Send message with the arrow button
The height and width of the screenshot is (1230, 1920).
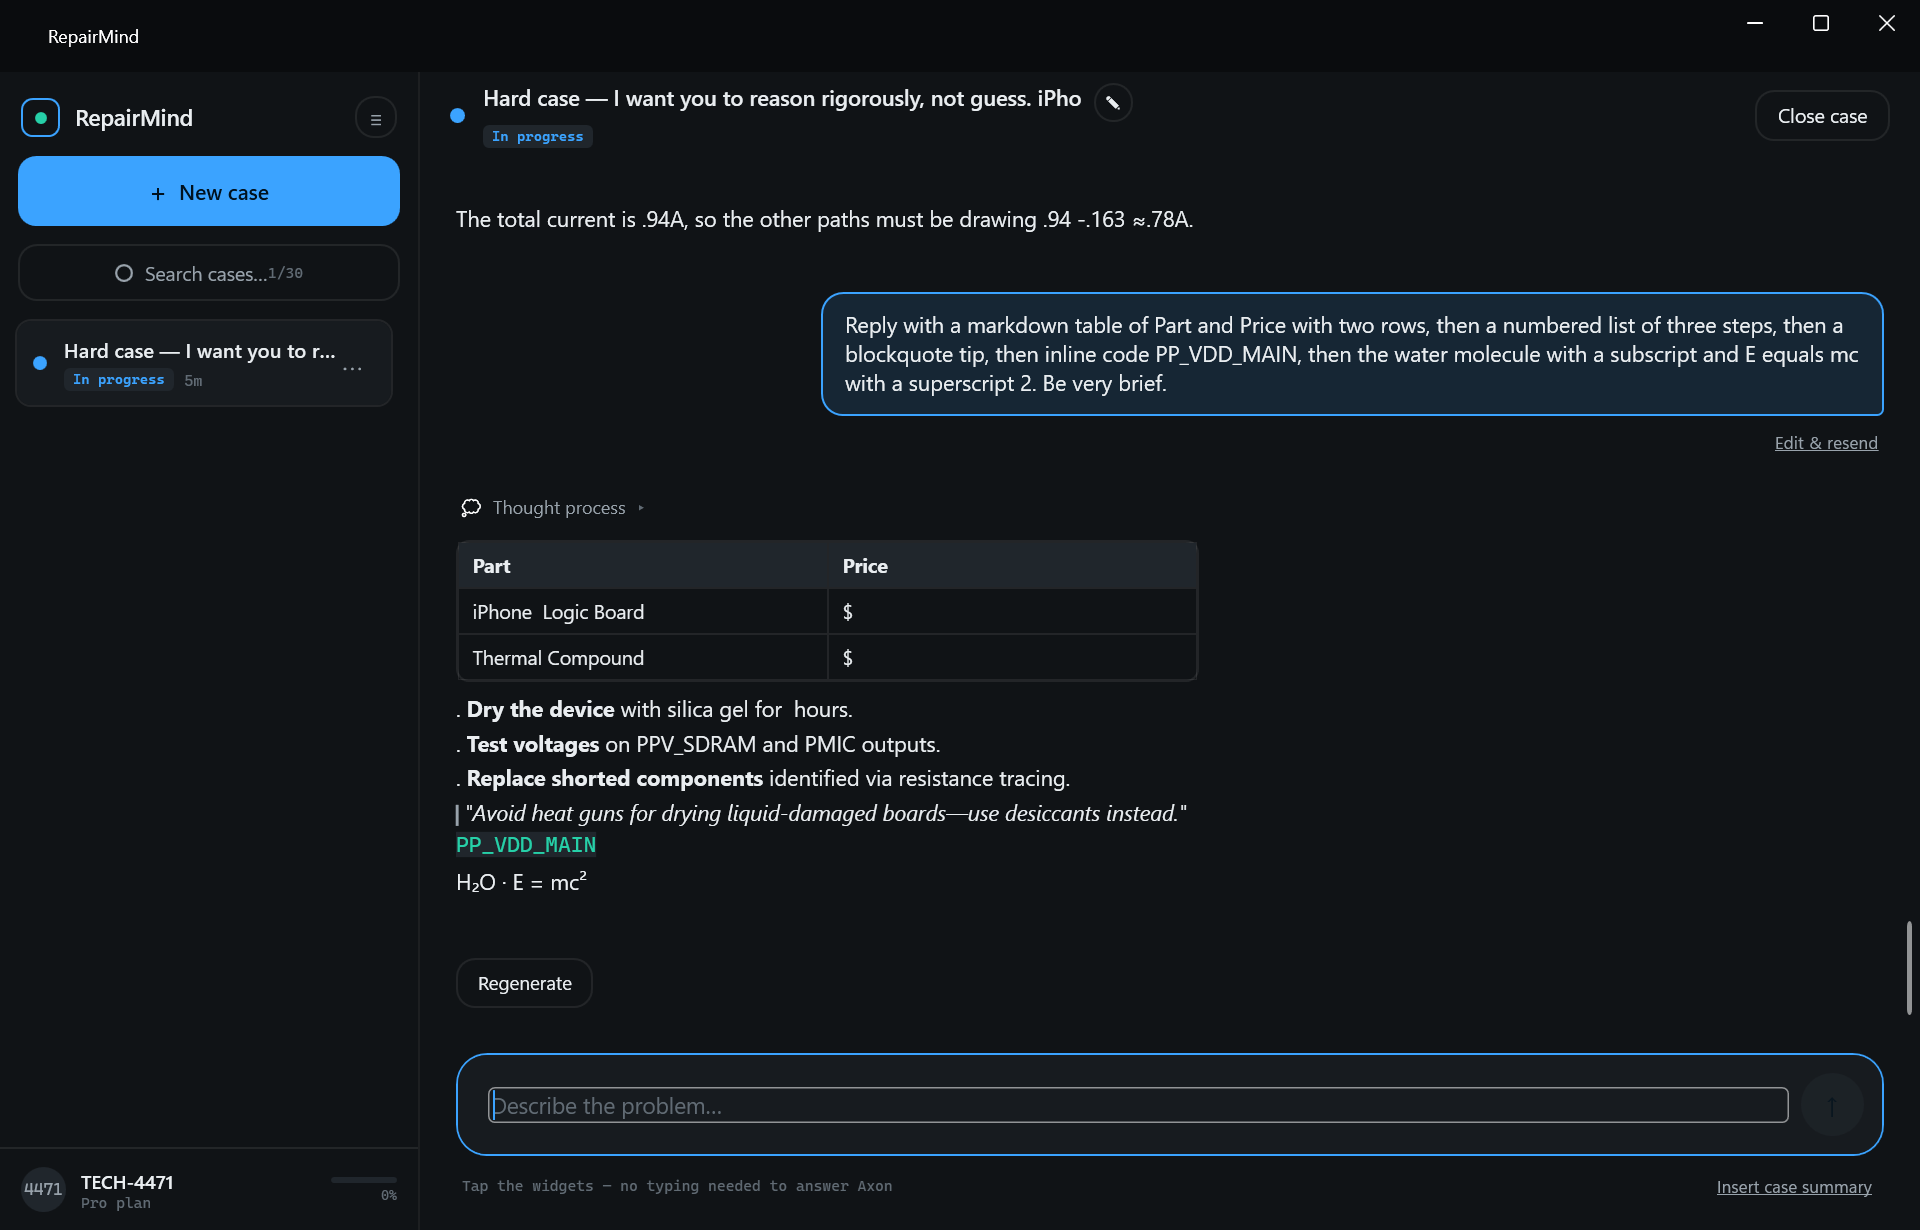[x=1832, y=1105]
